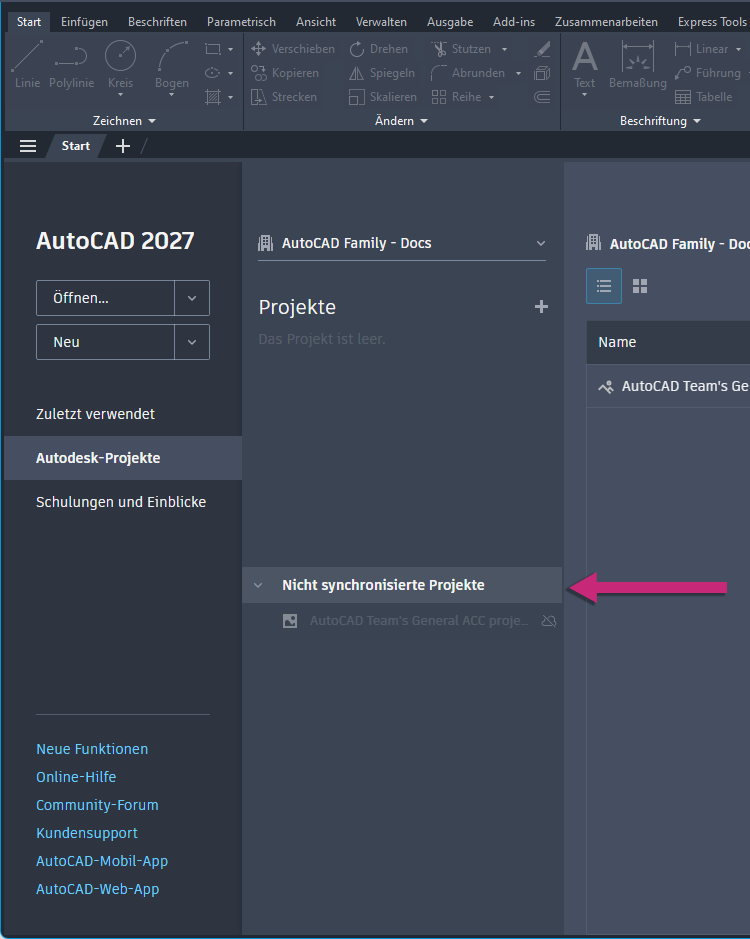Select Schulungen und Einblicke in sidebar
This screenshot has height=939, width=750.
point(123,502)
